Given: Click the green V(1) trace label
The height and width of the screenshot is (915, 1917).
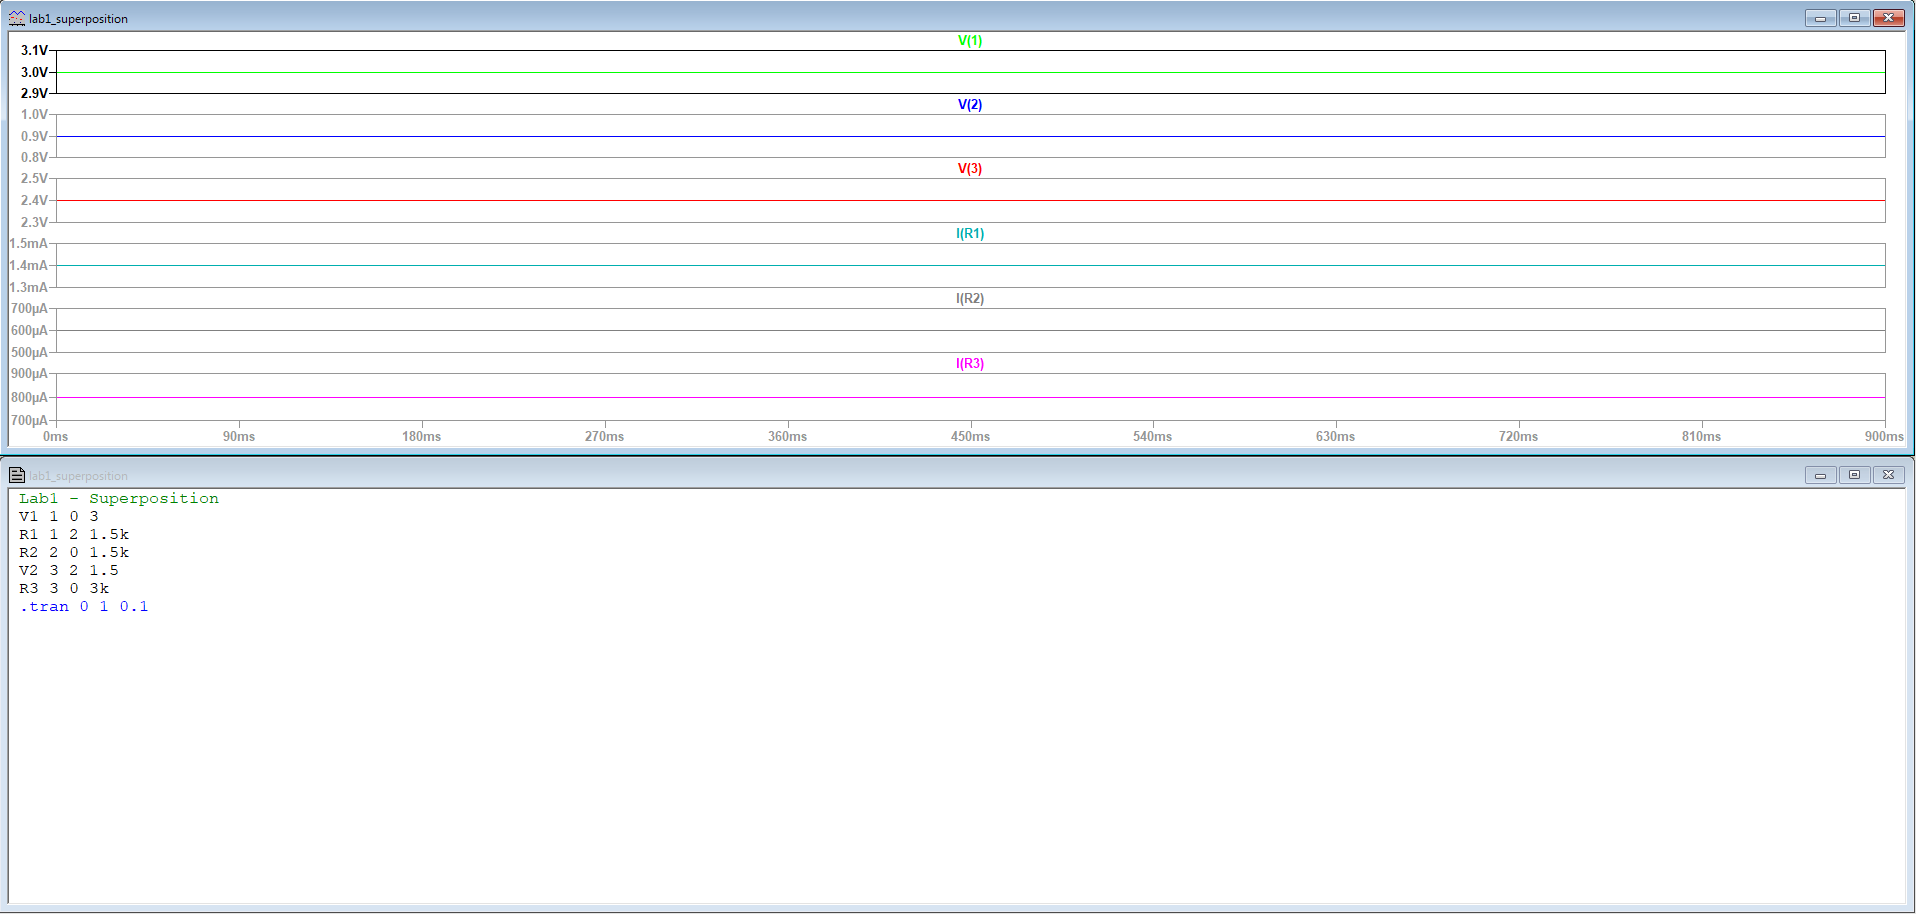Looking at the screenshot, I should (x=970, y=41).
